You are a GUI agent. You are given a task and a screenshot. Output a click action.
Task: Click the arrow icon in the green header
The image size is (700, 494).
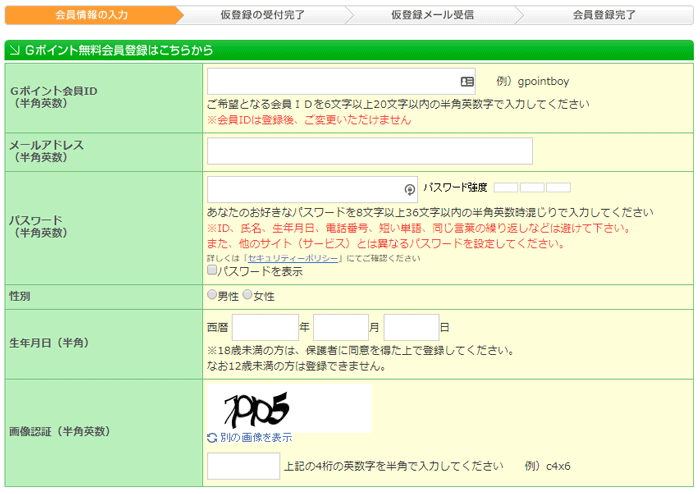tap(15, 50)
